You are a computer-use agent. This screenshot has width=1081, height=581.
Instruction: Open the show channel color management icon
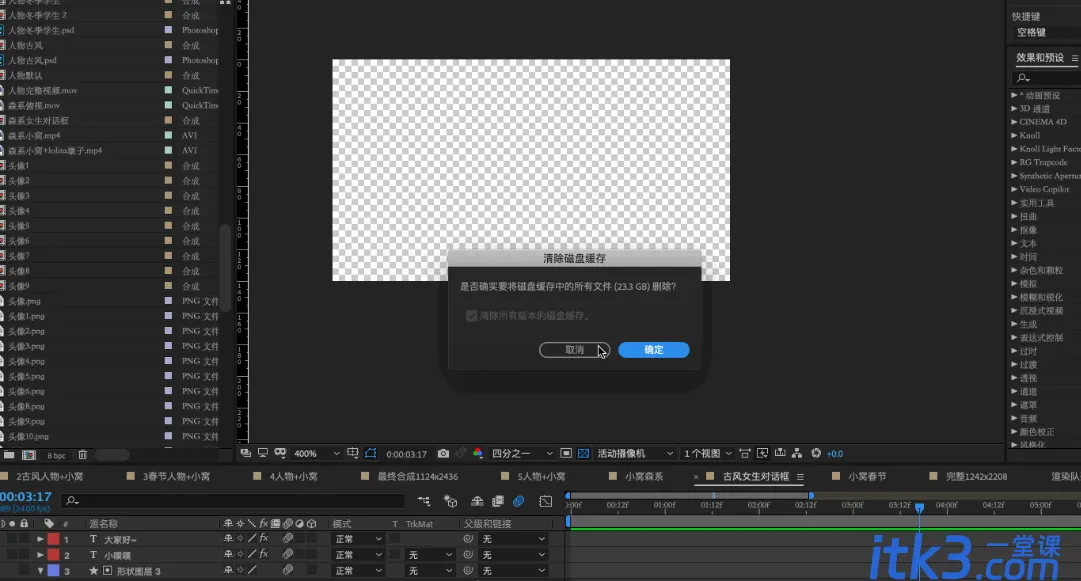(478, 453)
